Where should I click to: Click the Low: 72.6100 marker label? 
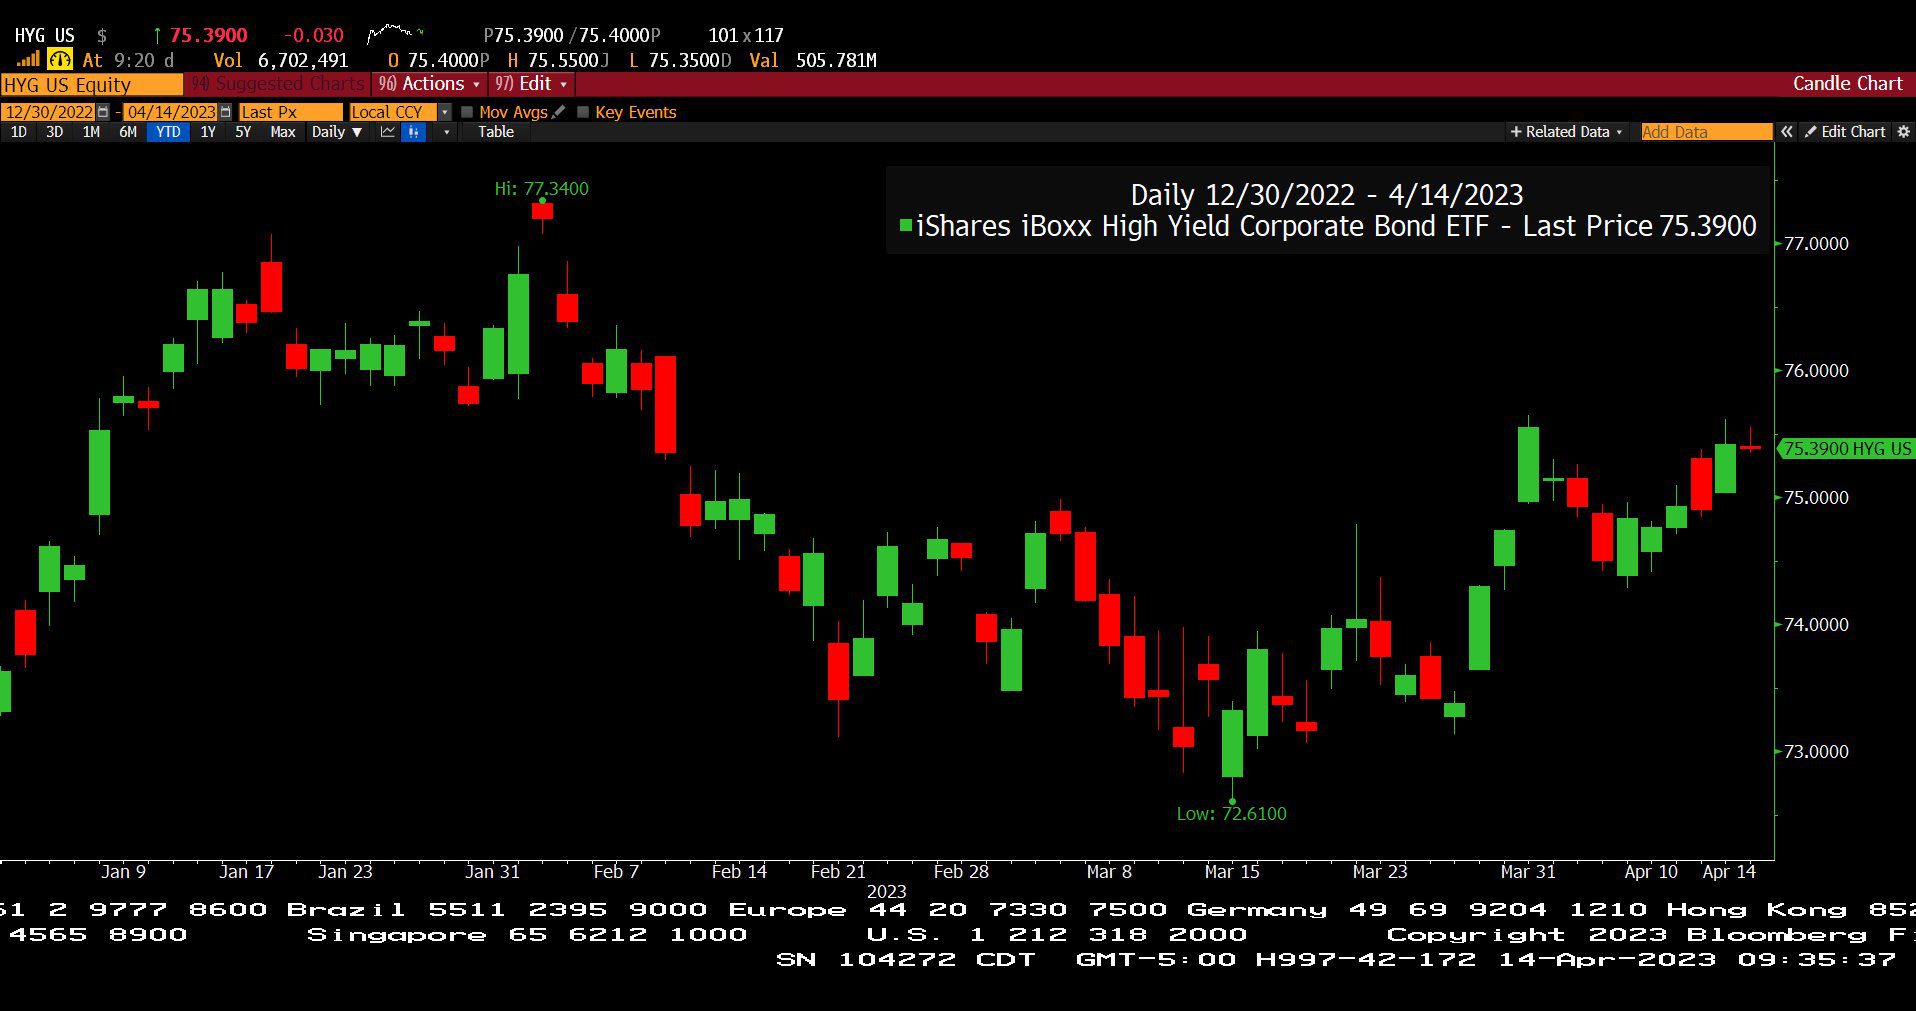coord(1232,813)
